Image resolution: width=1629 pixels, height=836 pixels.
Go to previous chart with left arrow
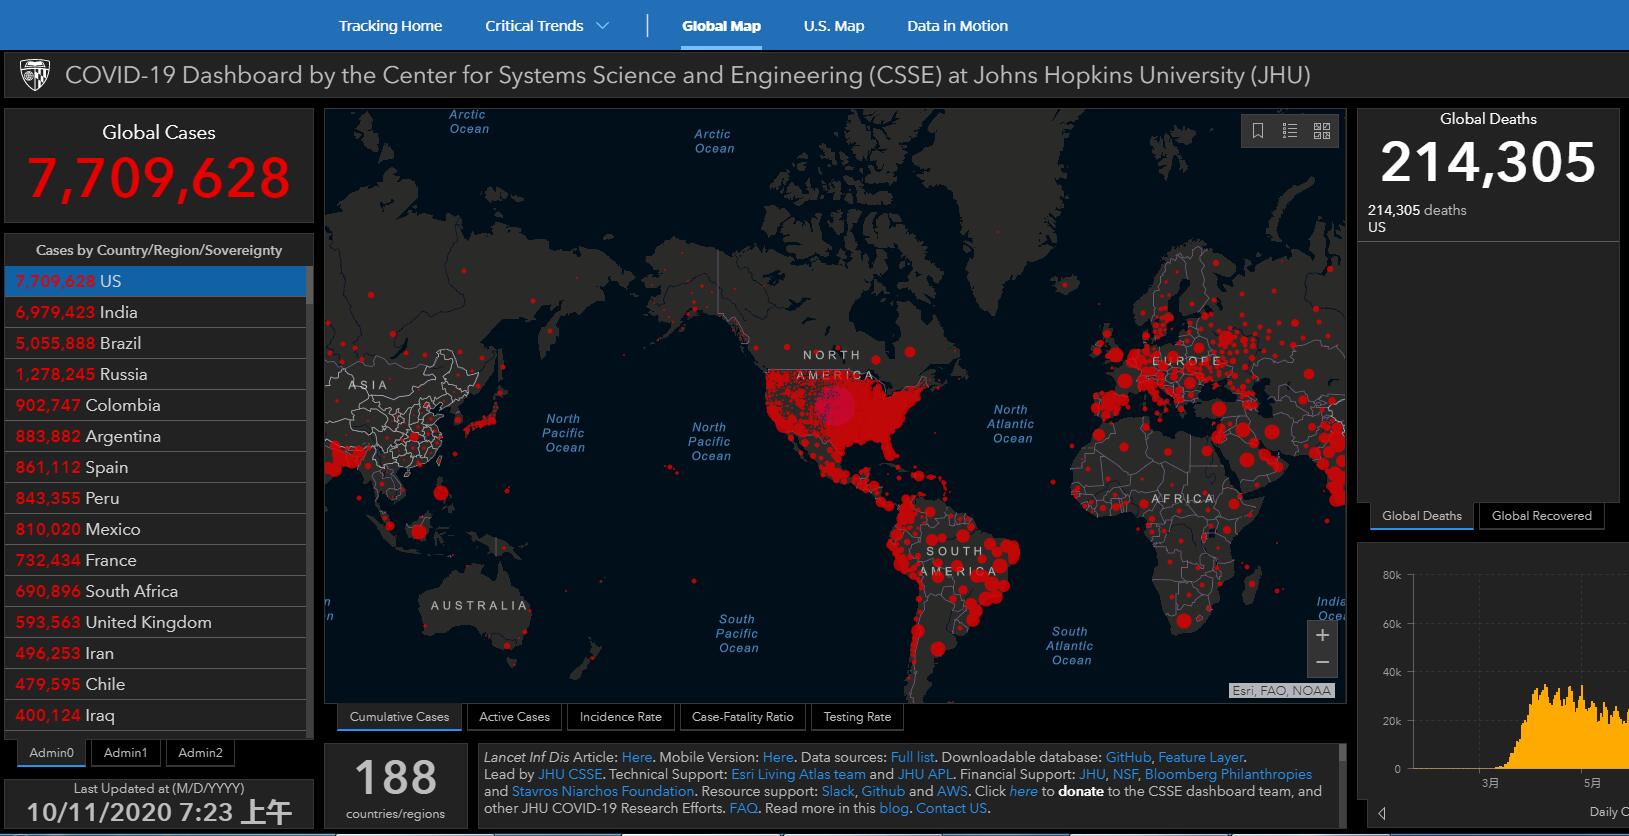pyautogui.click(x=1382, y=813)
